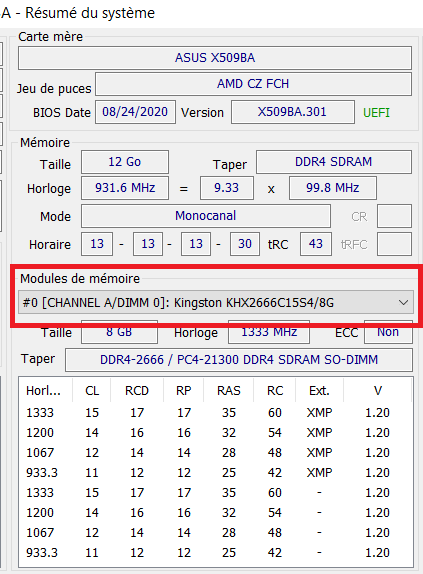Click the RC column header
Viewport: 423px width, 574px height.
(x=275, y=391)
